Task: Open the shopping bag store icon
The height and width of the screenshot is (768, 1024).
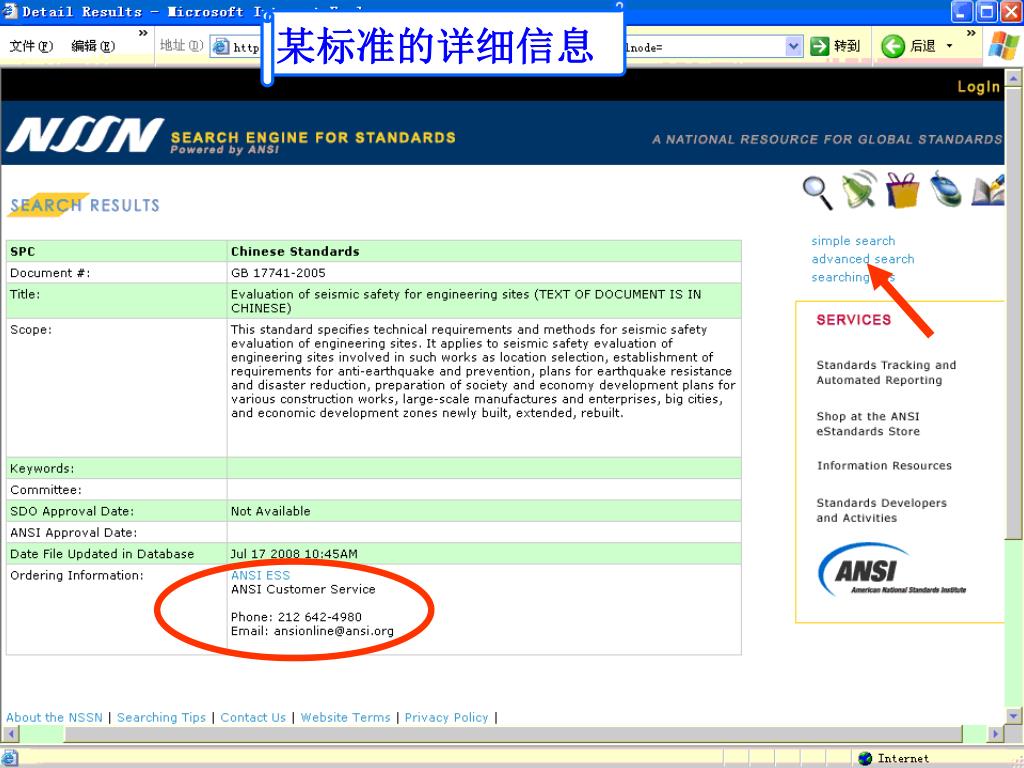Action: point(902,190)
